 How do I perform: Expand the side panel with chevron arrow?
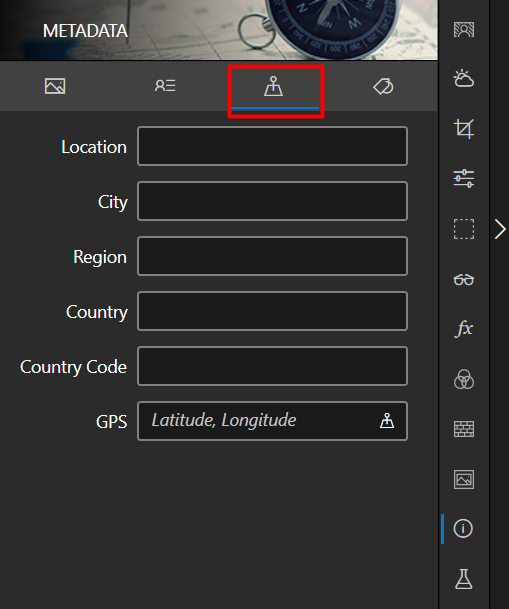(x=500, y=229)
